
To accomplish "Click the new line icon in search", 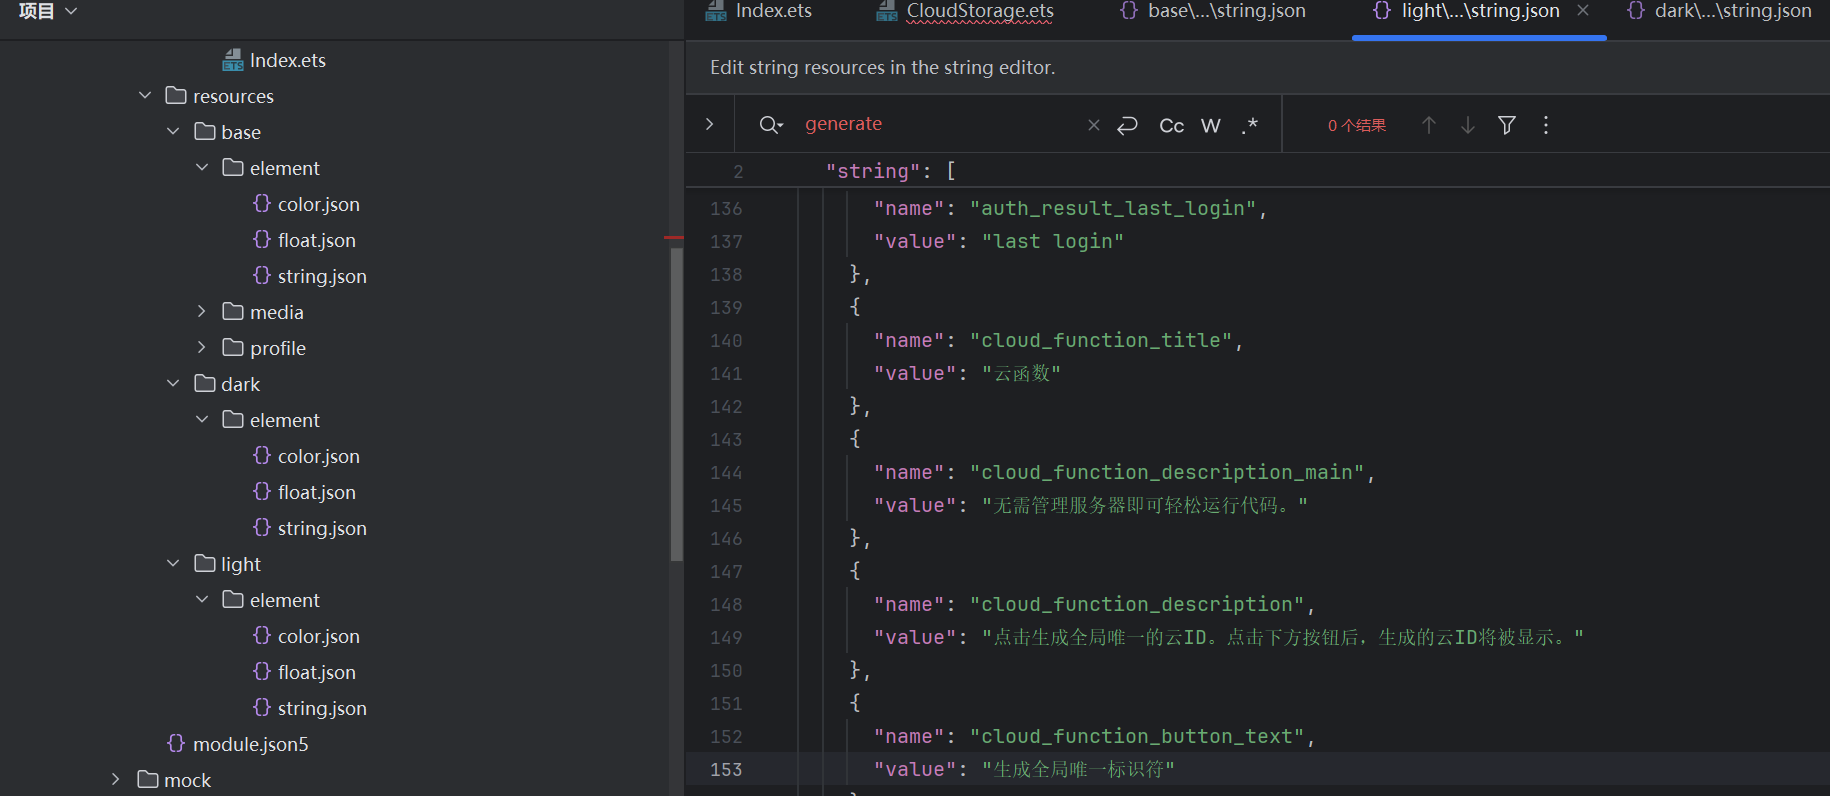I will click(x=1127, y=125).
